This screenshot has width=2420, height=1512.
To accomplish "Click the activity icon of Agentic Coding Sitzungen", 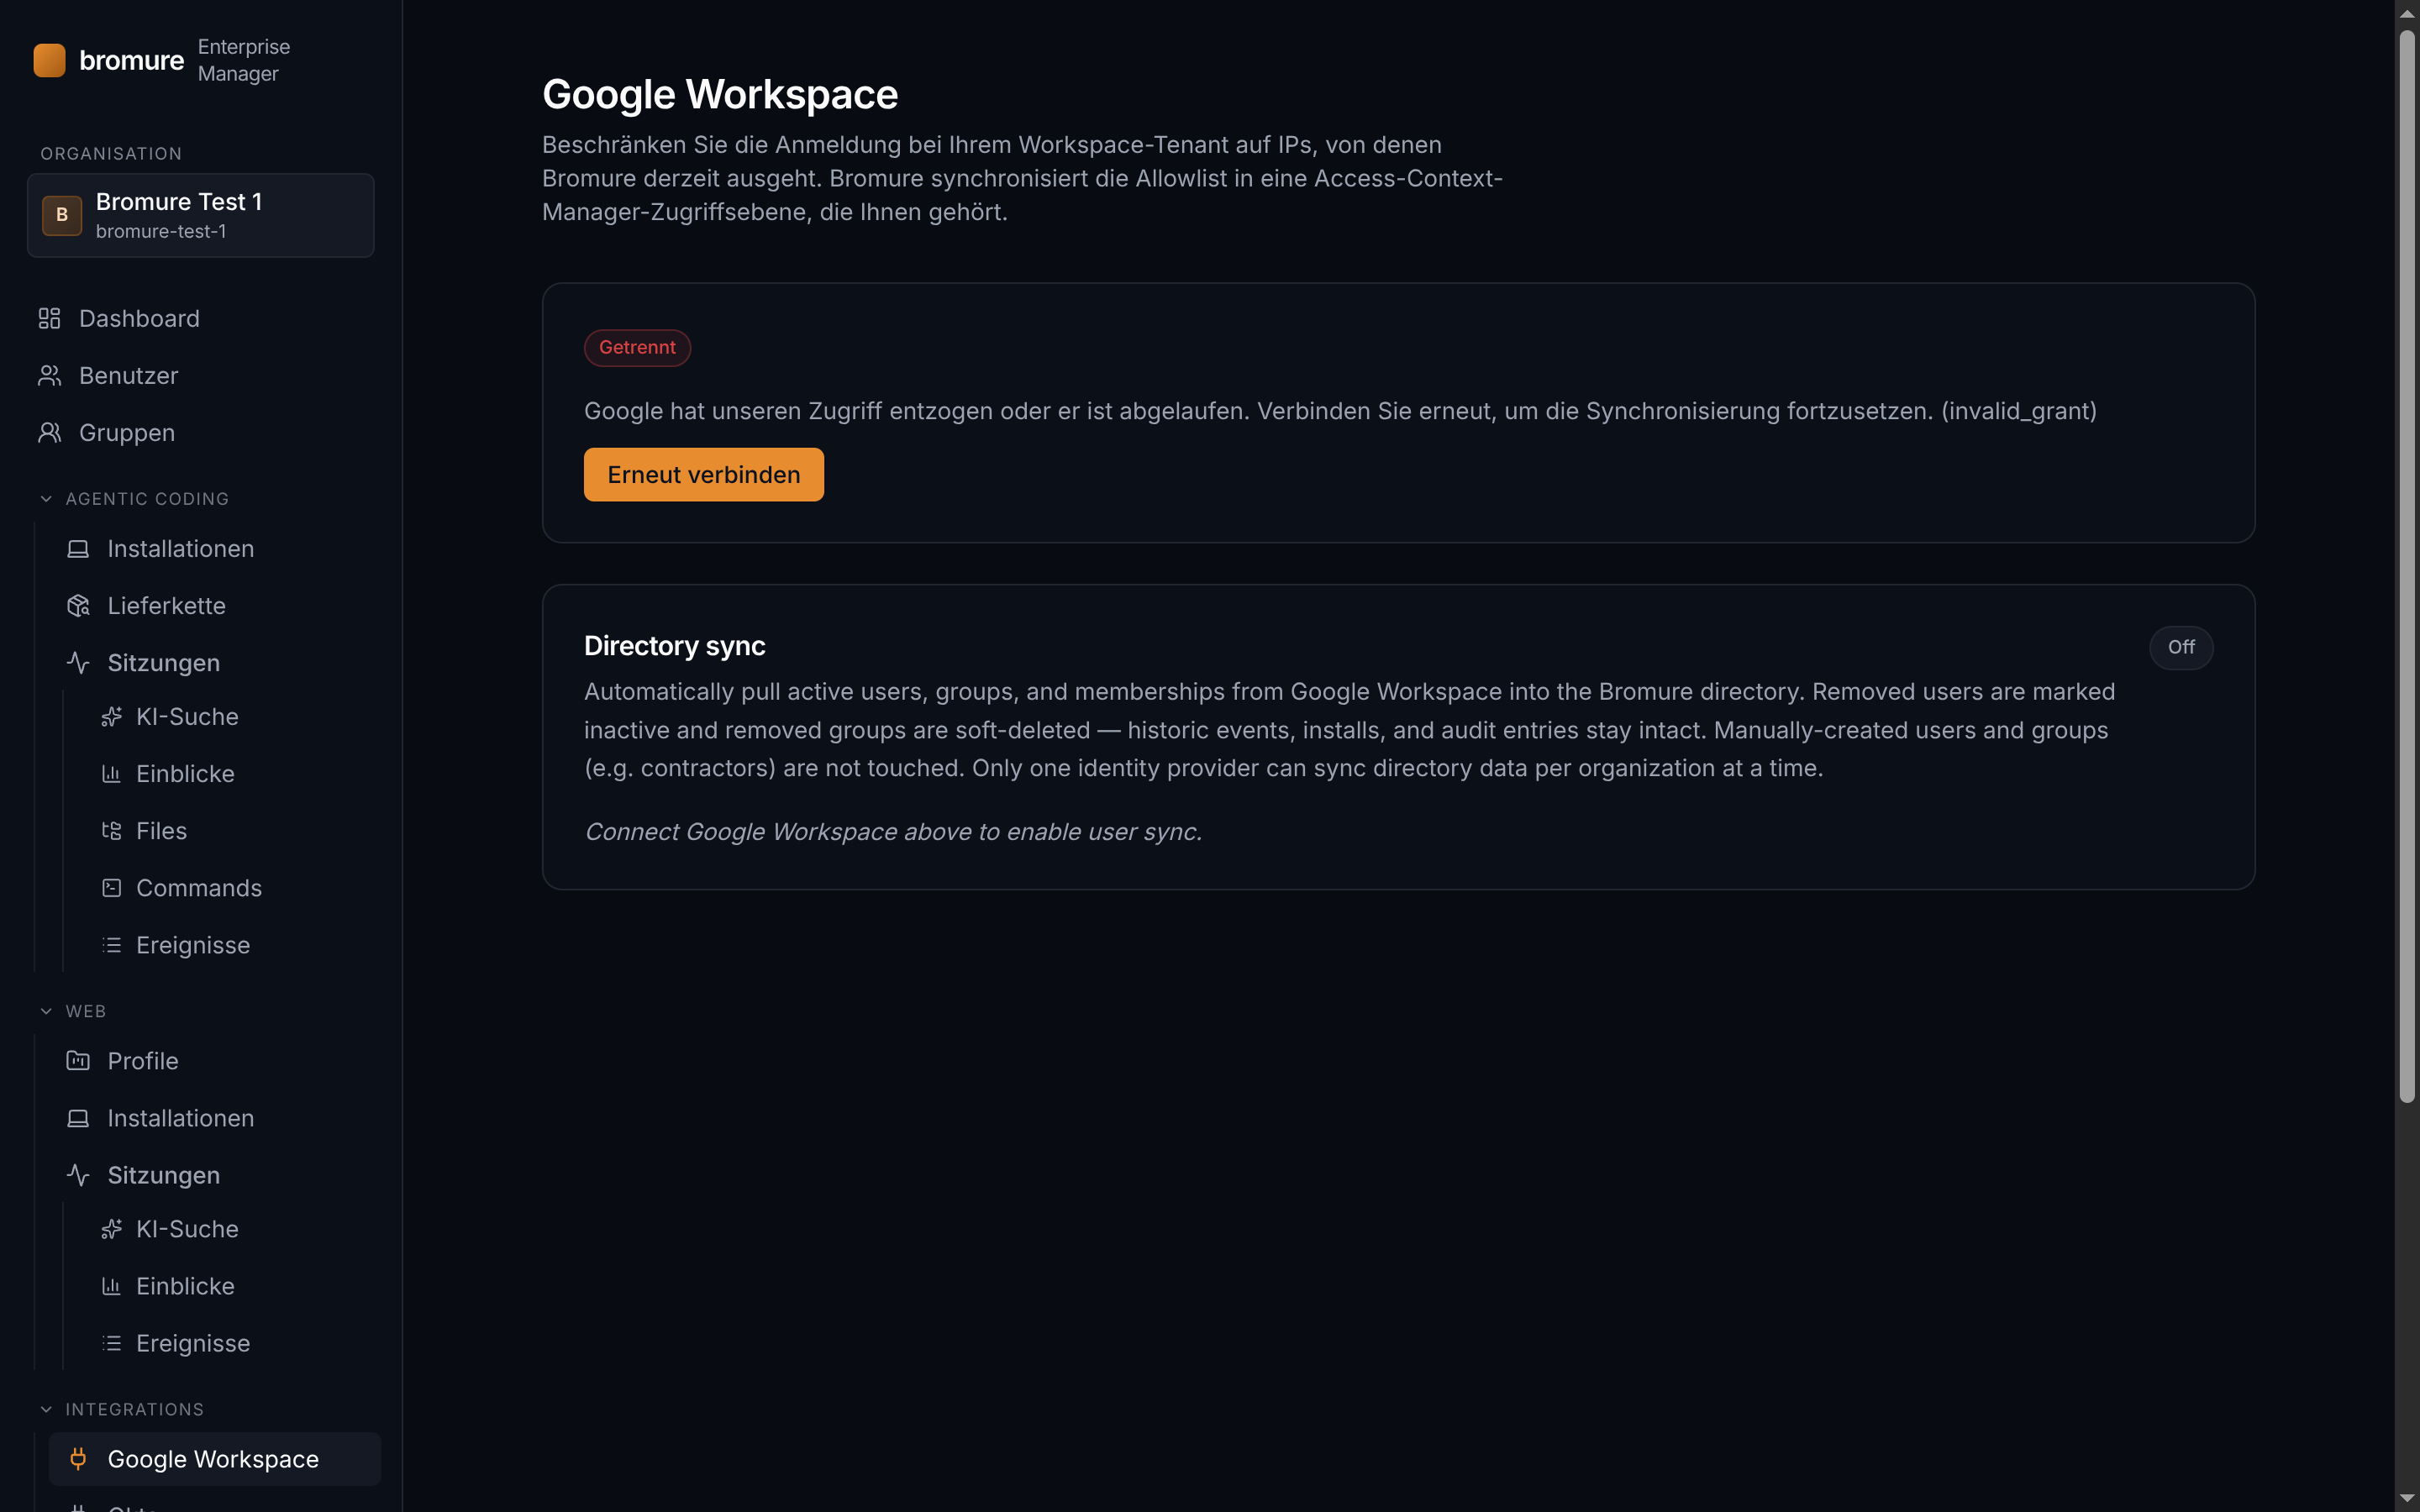I will click(x=78, y=663).
